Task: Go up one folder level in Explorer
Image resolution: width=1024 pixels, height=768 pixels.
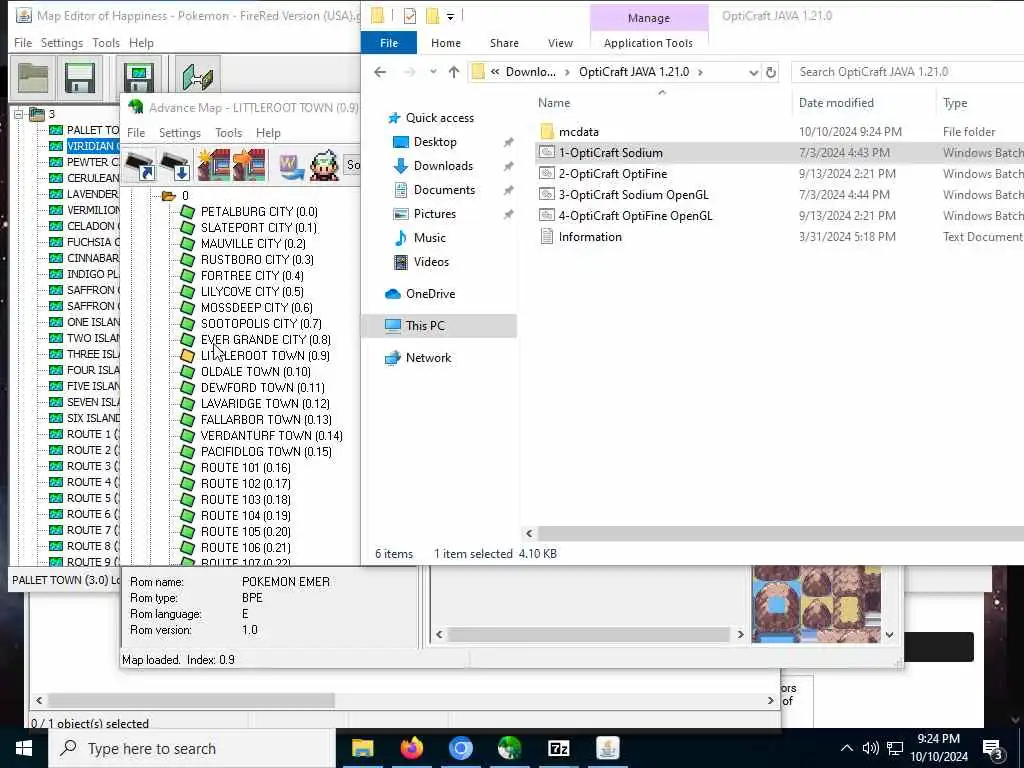Action: click(x=454, y=72)
